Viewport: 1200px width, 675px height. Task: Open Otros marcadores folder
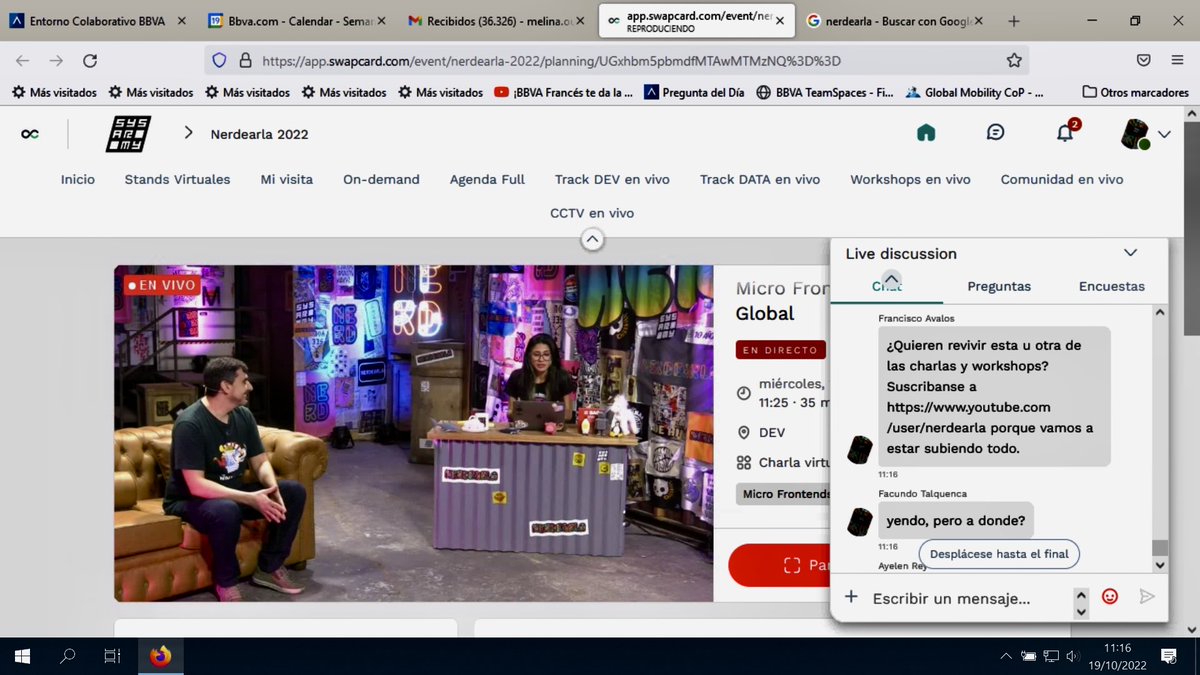pos(1136,92)
